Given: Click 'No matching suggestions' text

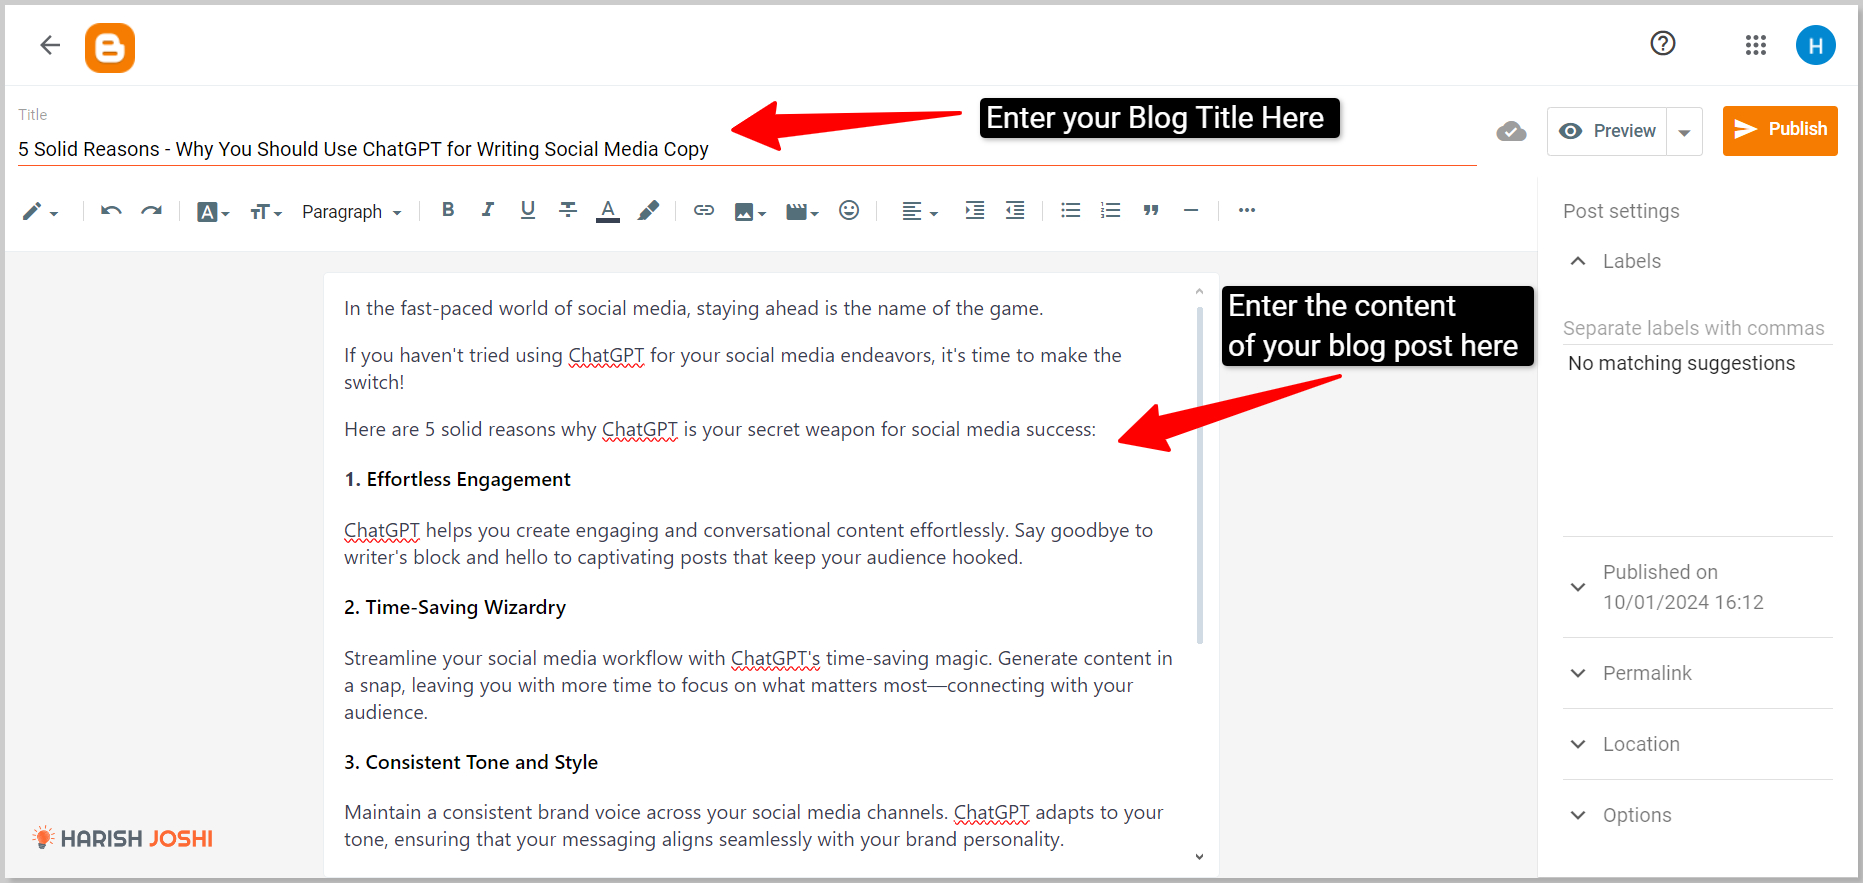Looking at the screenshot, I should pyautogui.click(x=1681, y=363).
